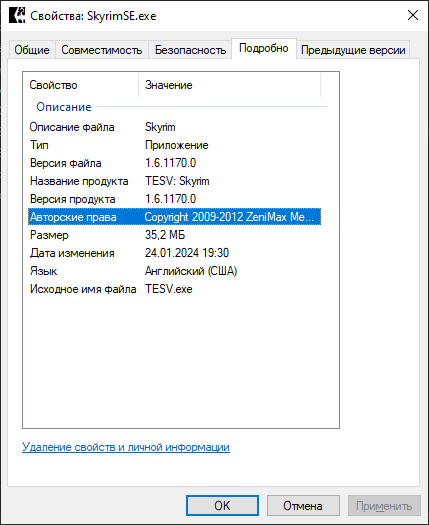The image size is (429, 525).
Task: Select the Исходное имя файла label
Action: pos(83,289)
